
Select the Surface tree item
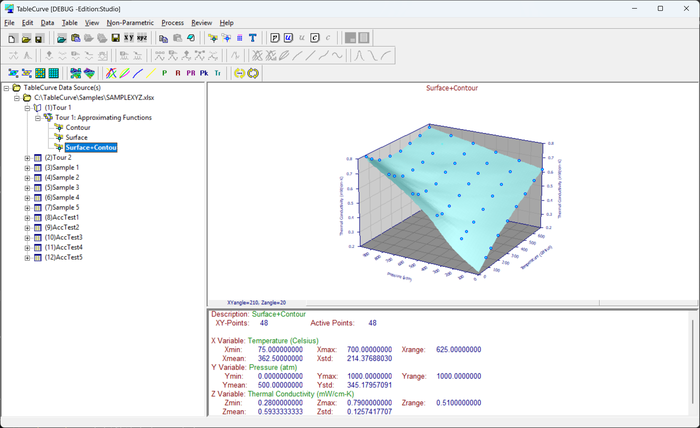tap(76, 137)
